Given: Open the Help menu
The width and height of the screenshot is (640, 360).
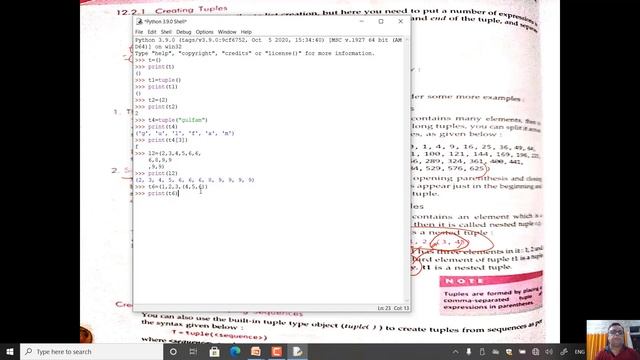Looking at the screenshot, I should [246, 32].
